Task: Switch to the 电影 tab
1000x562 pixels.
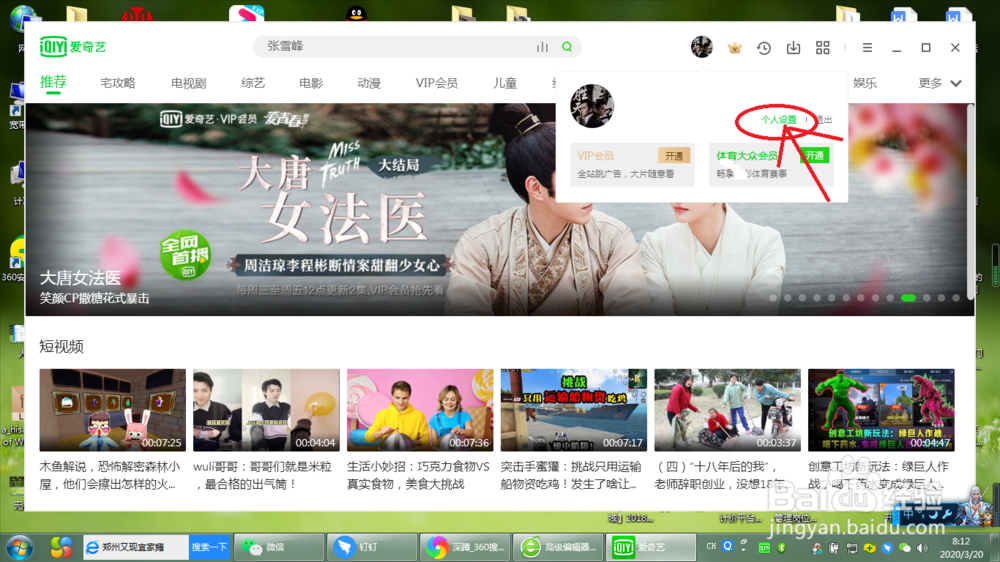Action: 311,83
